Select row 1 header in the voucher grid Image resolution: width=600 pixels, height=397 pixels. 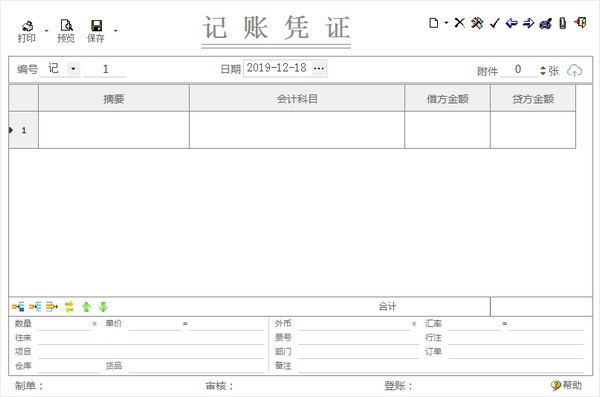[x=23, y=130]
